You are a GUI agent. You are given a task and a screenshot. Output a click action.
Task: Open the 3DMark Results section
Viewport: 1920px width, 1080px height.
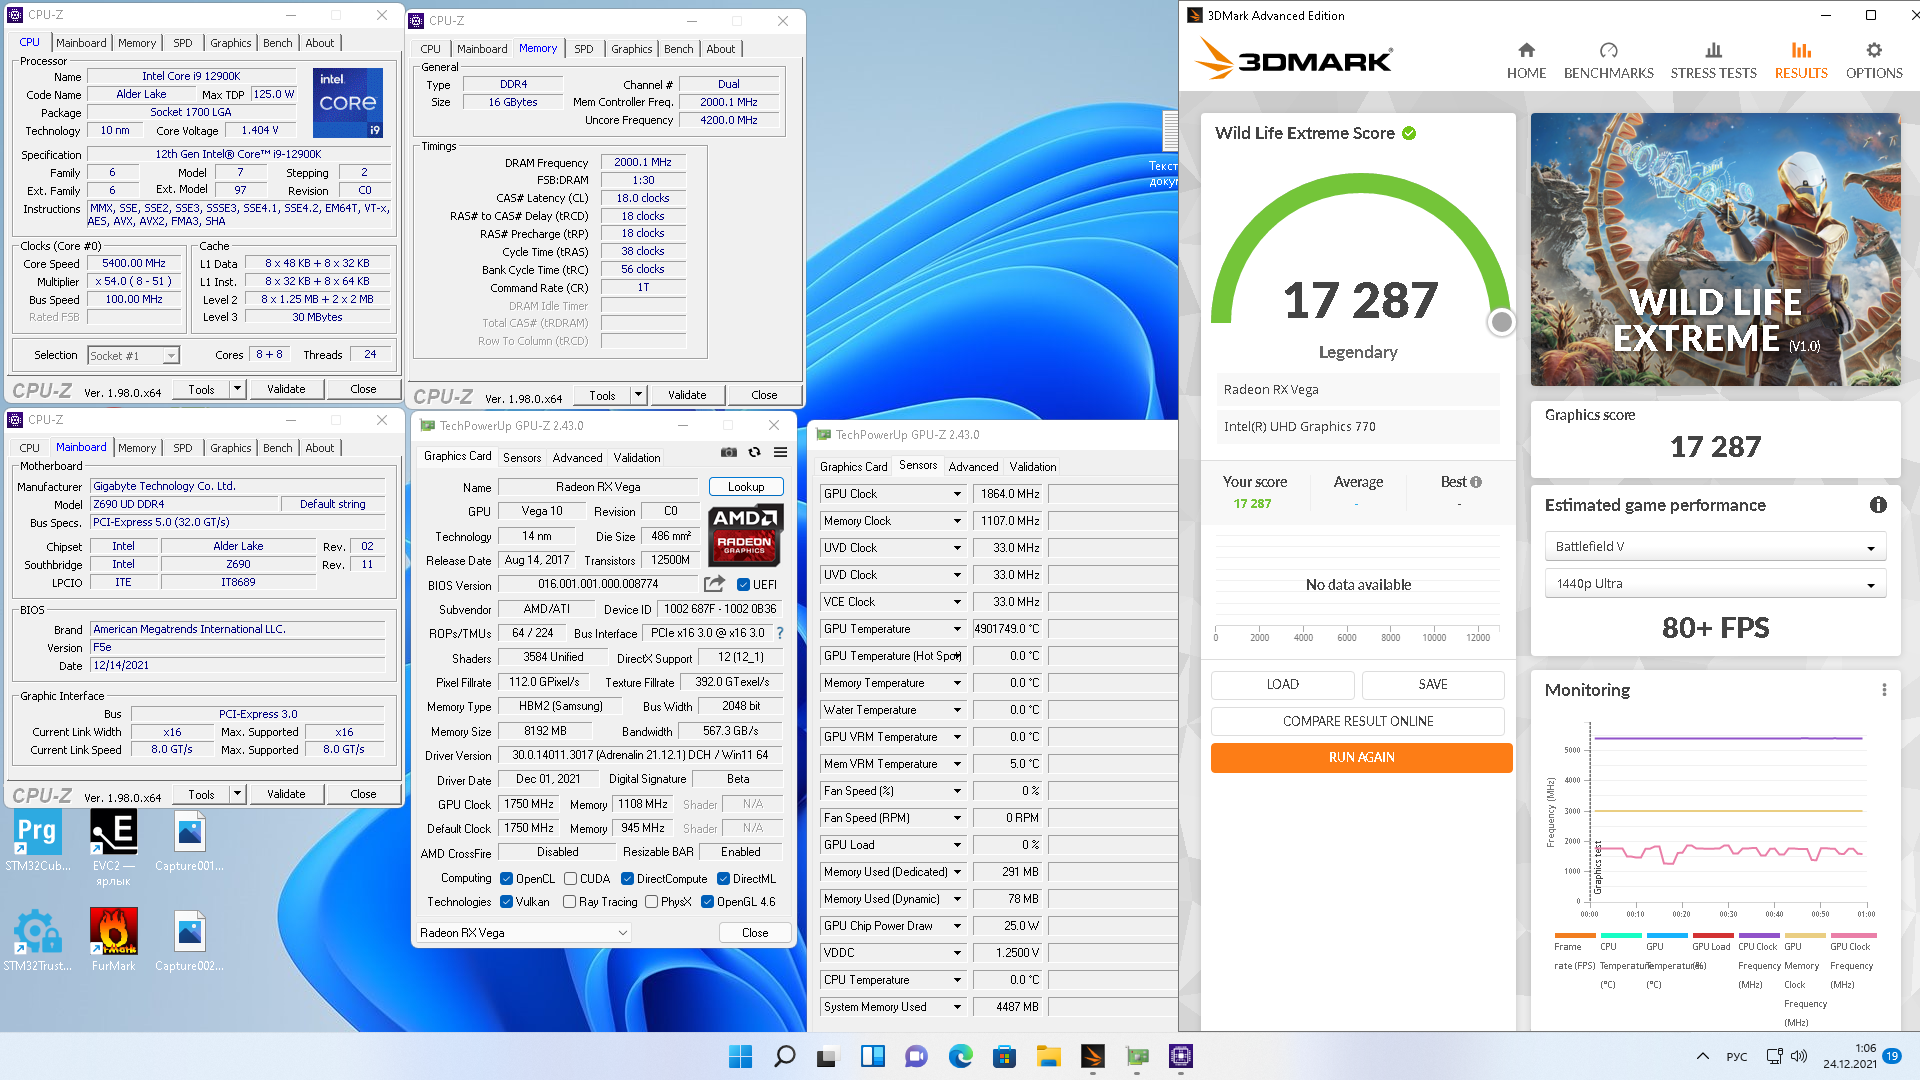1801,61
